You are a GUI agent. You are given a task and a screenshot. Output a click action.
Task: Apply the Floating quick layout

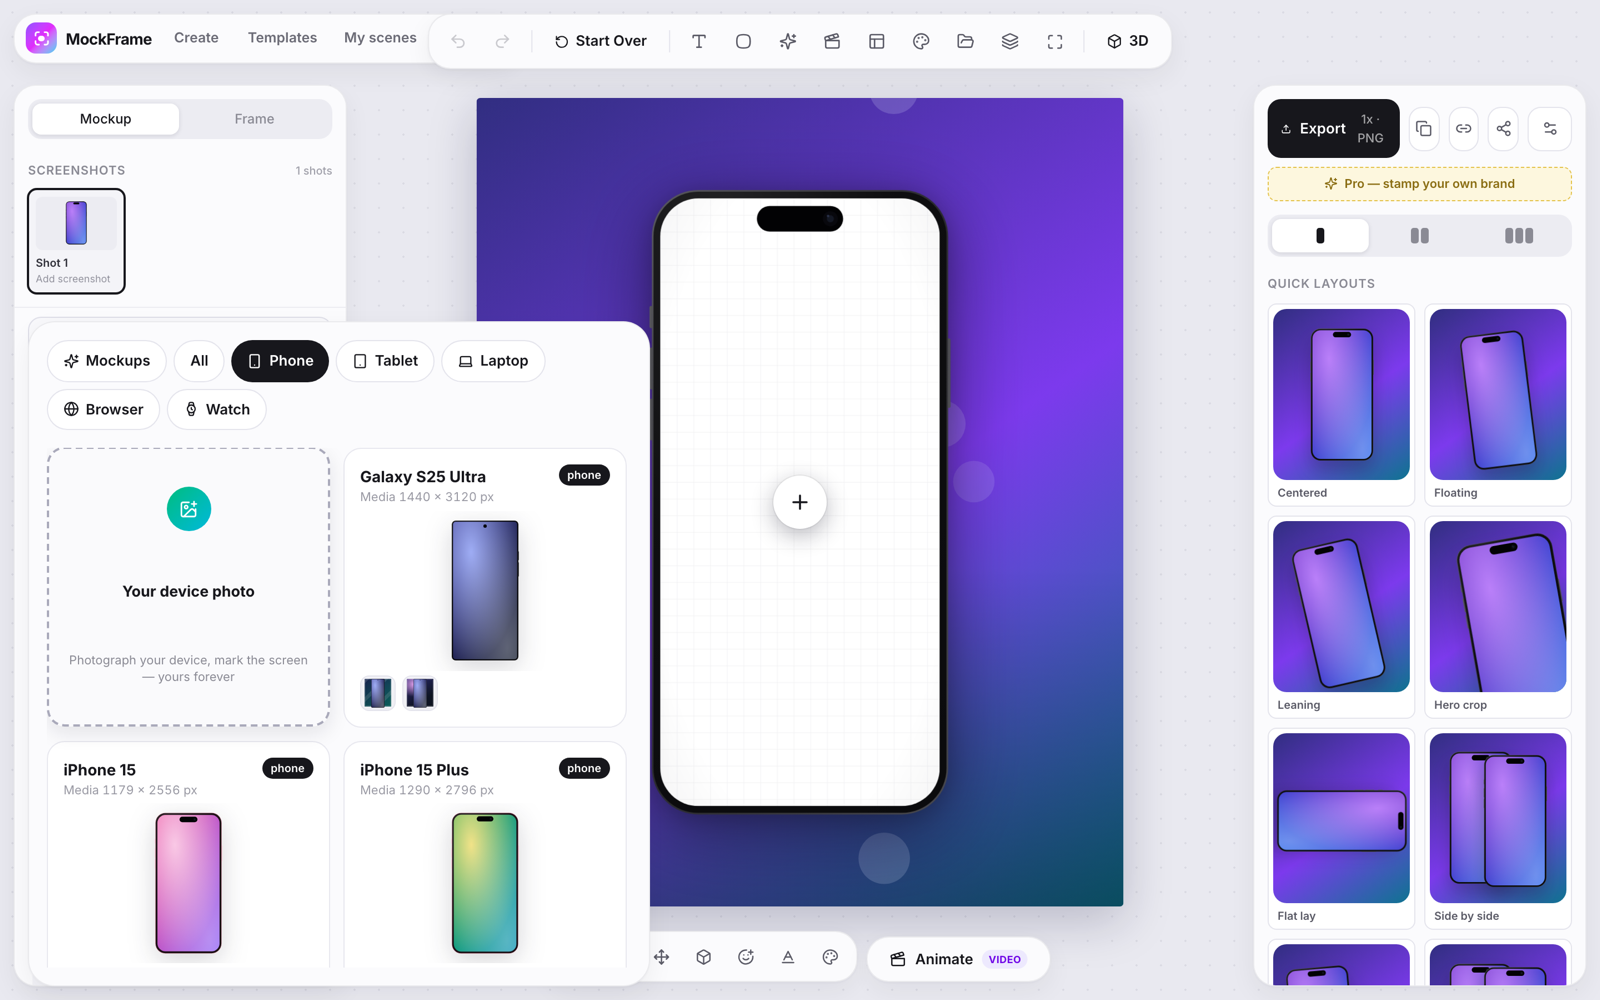tap(1498, 405)
